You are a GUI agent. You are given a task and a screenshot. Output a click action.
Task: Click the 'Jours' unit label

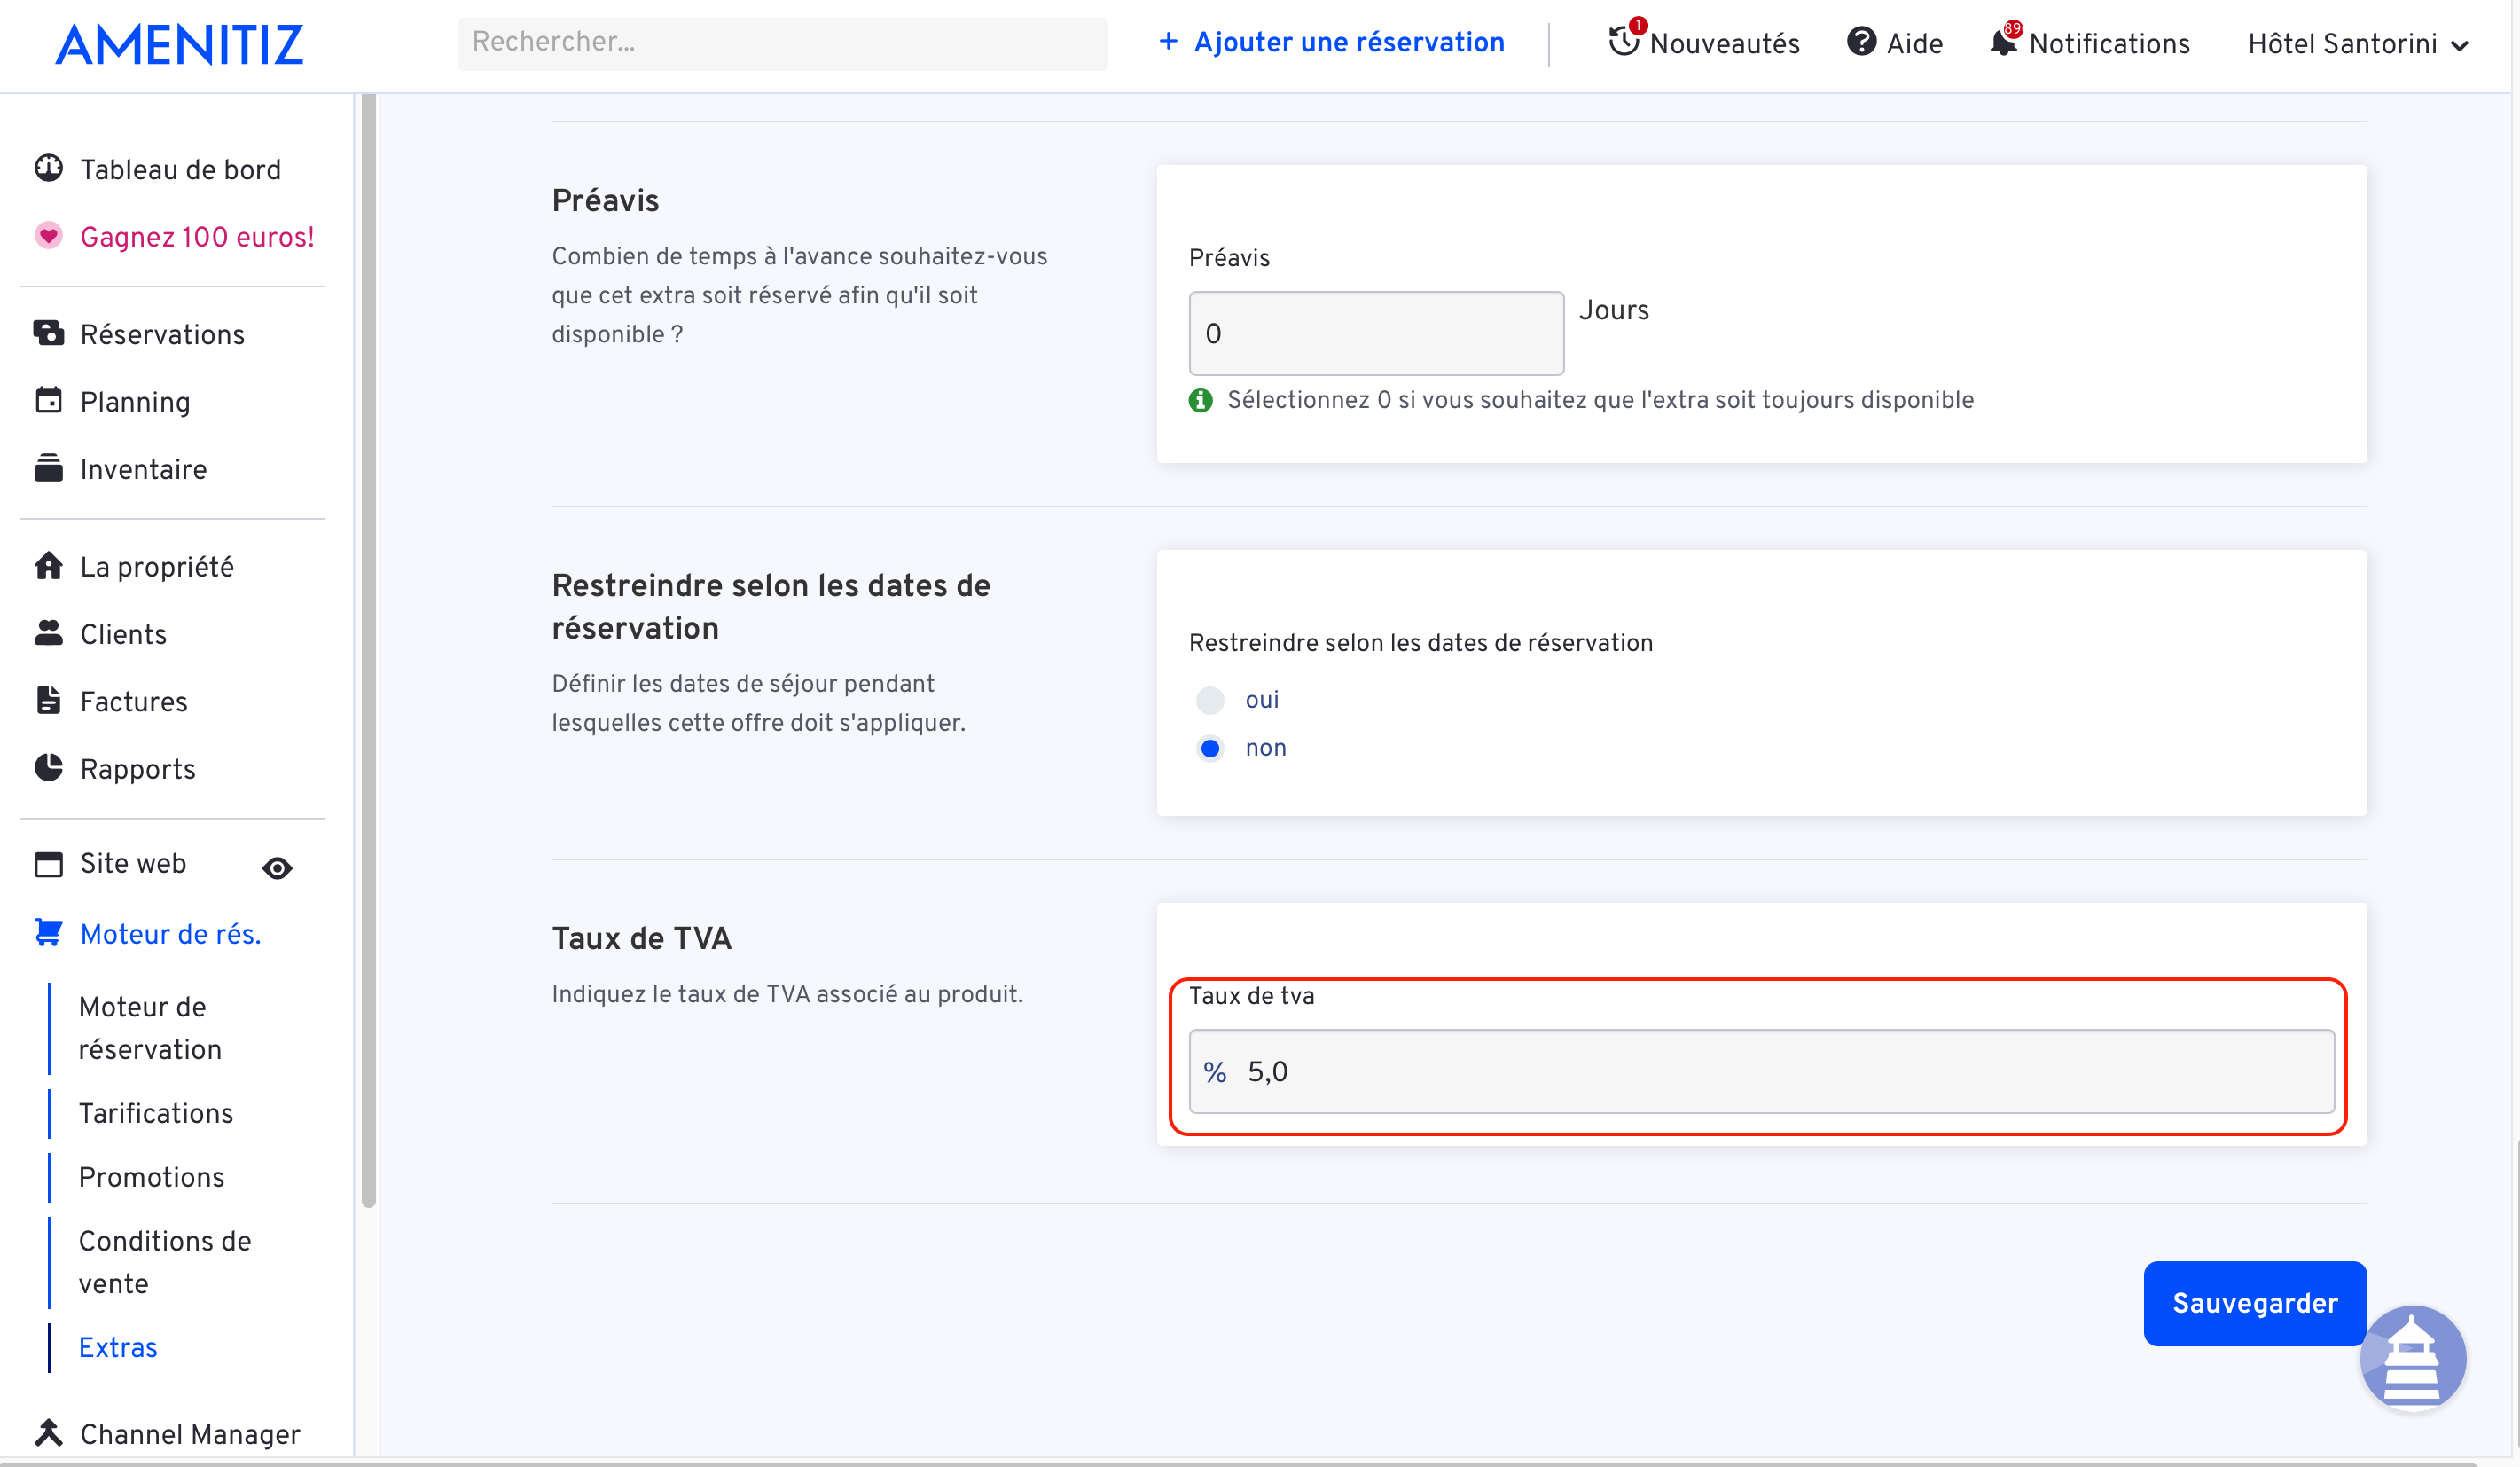coord(1614,310)
